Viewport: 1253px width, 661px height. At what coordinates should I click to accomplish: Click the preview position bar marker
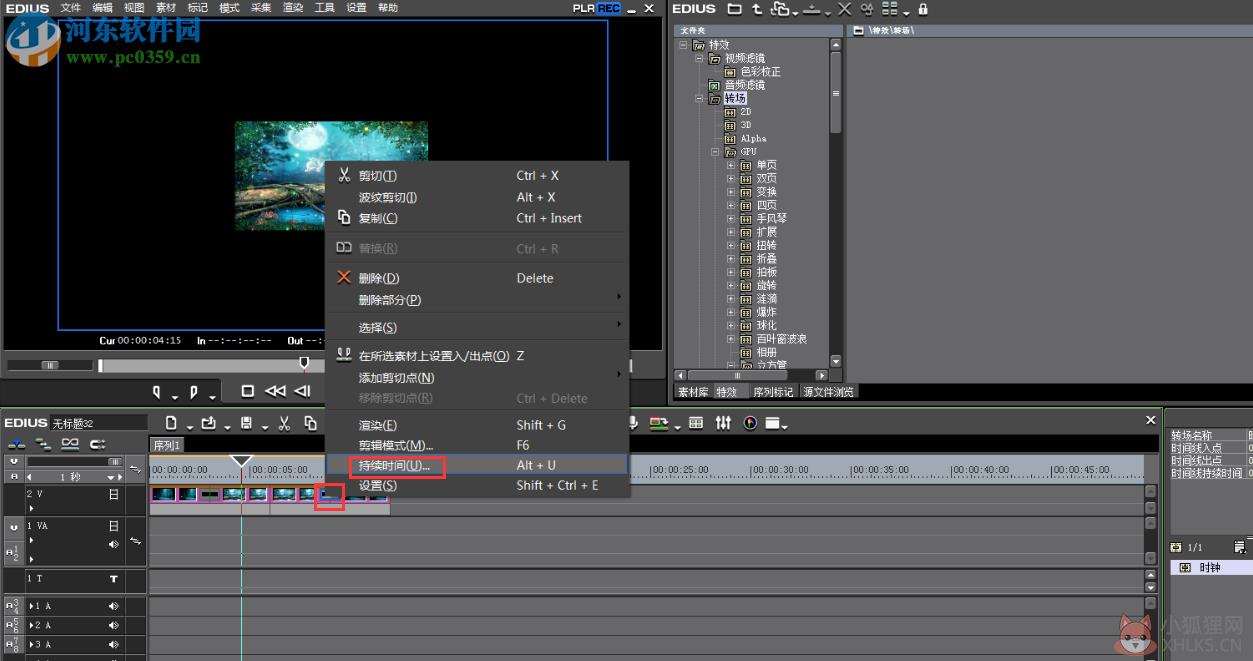click(x=304, y=364)
